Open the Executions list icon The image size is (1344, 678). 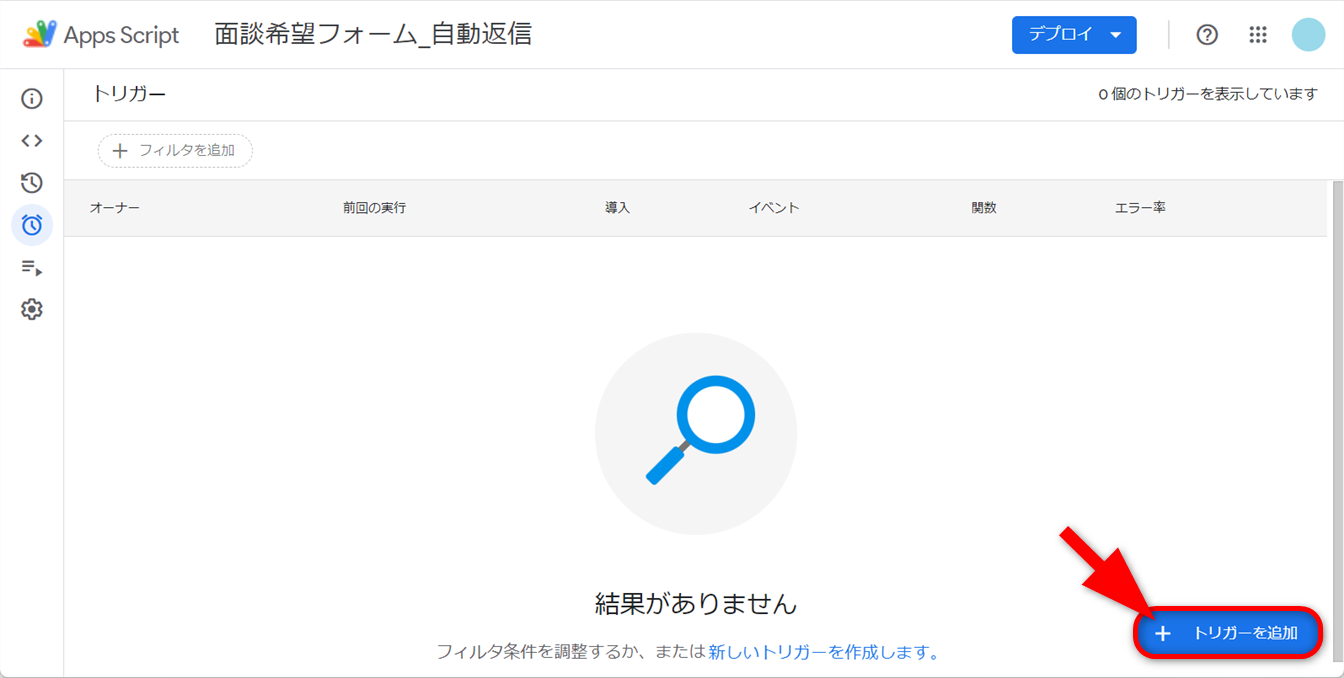pyautogui.click(x=32, y=268)
